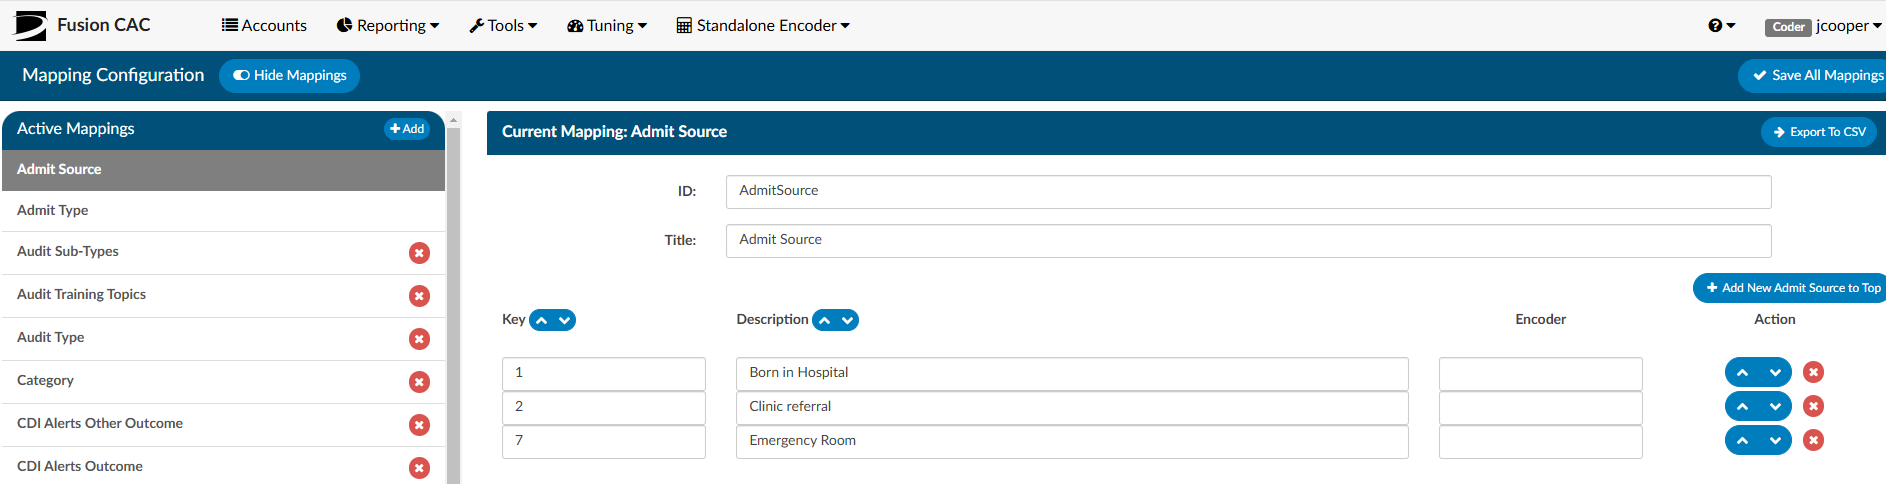Remove the Category mapping with red X
This screenshot has width=1886, height=484.
coord(419,382)
